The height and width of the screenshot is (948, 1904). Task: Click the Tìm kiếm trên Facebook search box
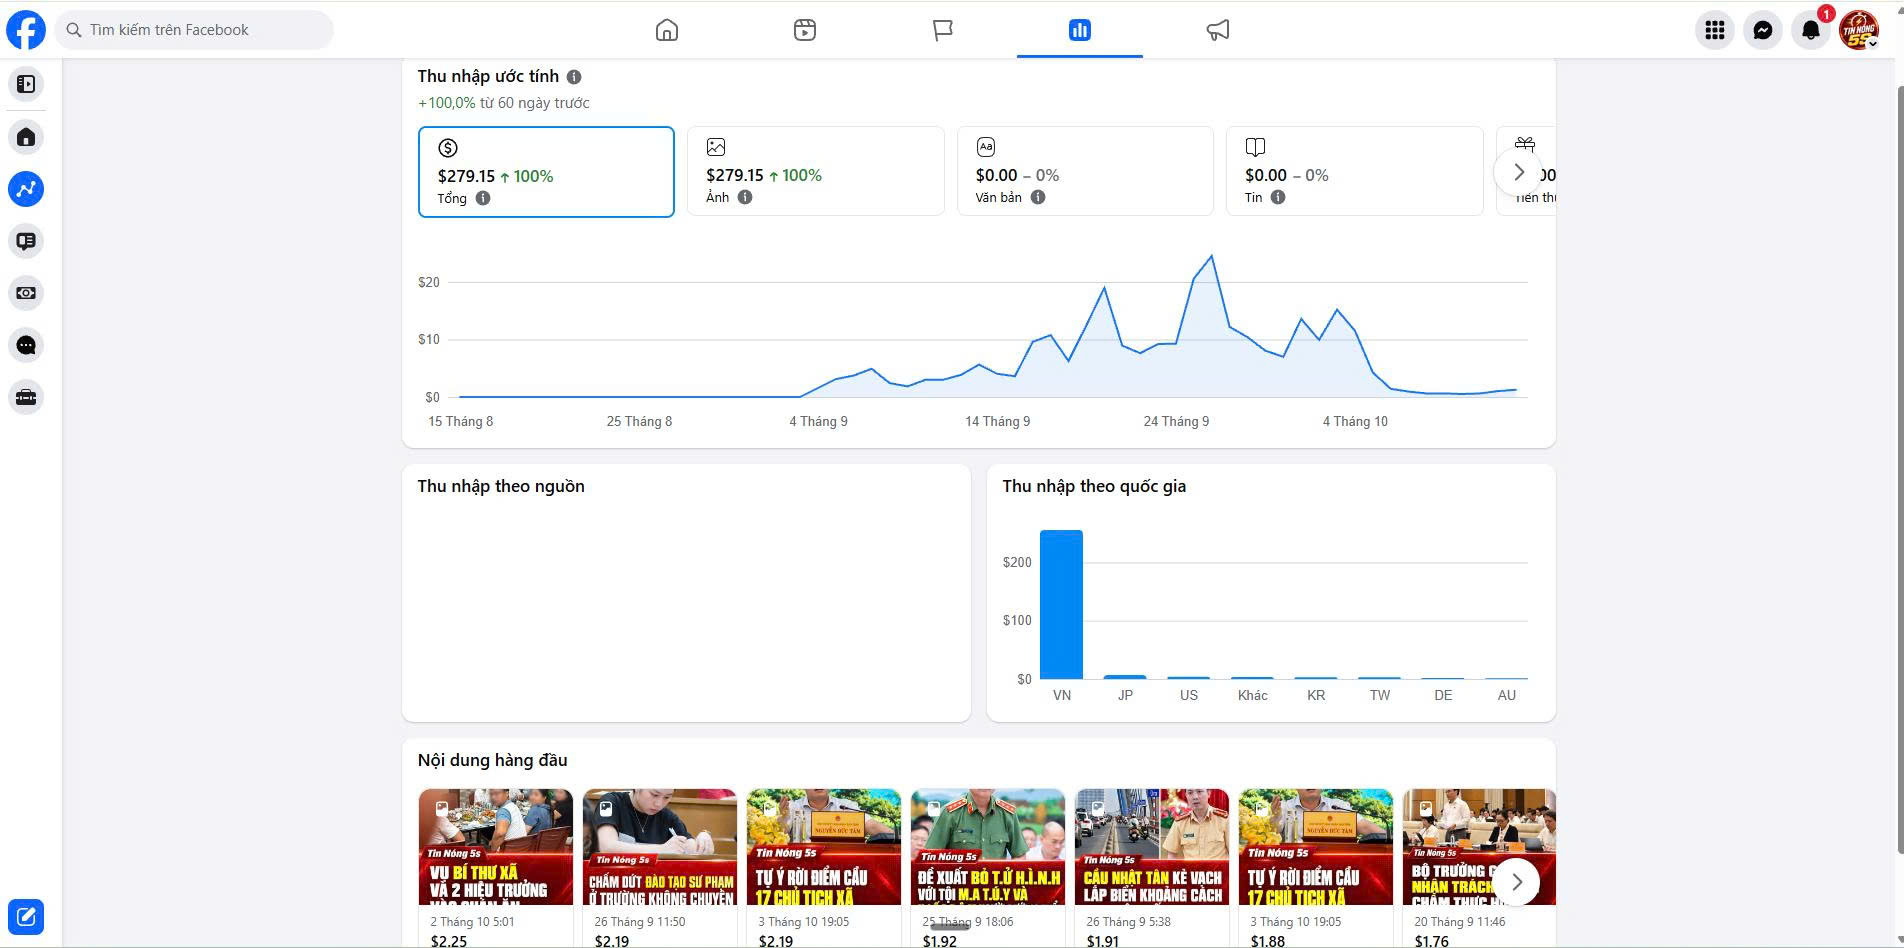[x=194, y=30]
